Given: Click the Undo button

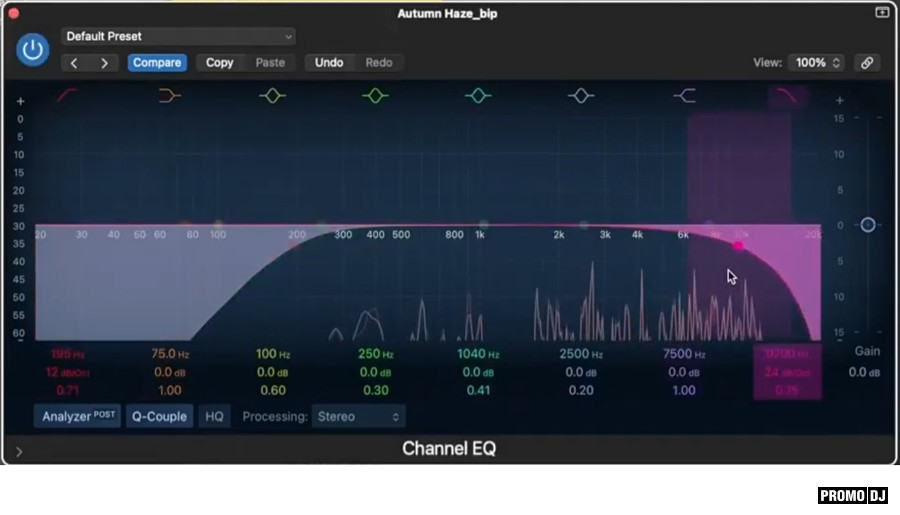Looking at the screenshot, I should (329, 62).
